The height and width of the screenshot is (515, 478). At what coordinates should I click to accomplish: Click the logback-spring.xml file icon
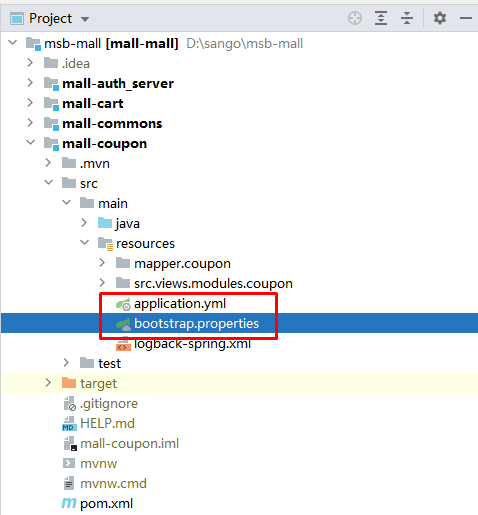123,344
